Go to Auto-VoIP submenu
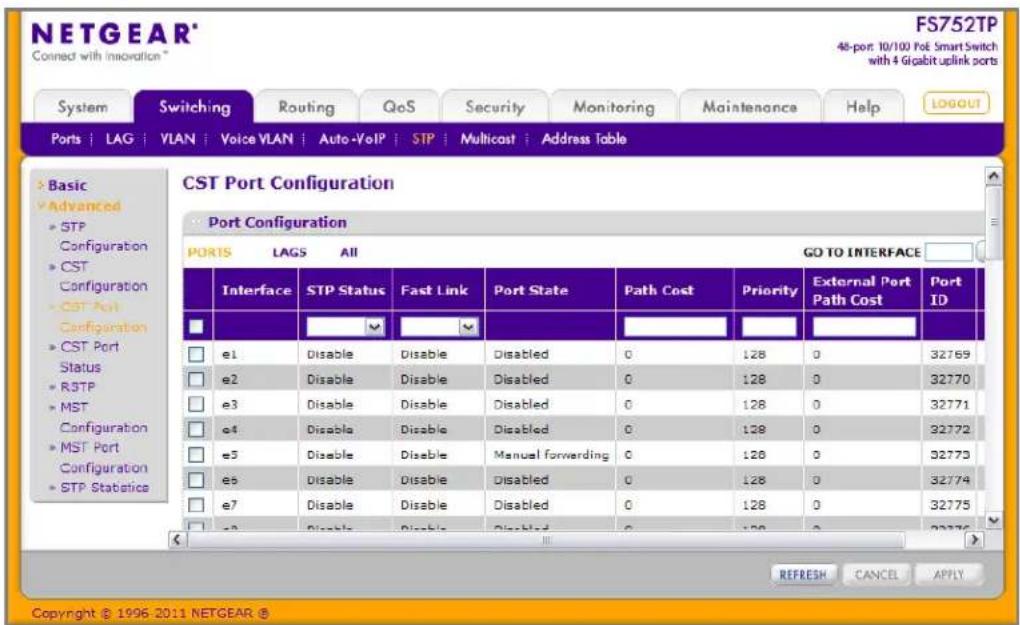 coord(352,139)
